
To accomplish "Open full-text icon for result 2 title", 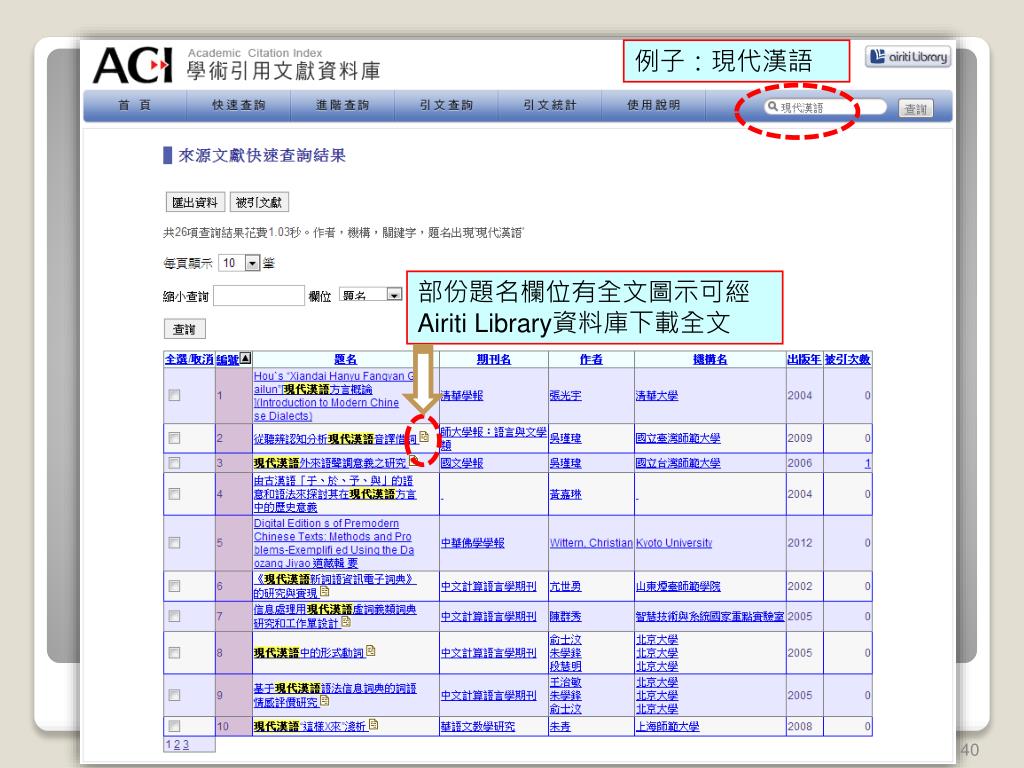I will [x=424, y=437].
